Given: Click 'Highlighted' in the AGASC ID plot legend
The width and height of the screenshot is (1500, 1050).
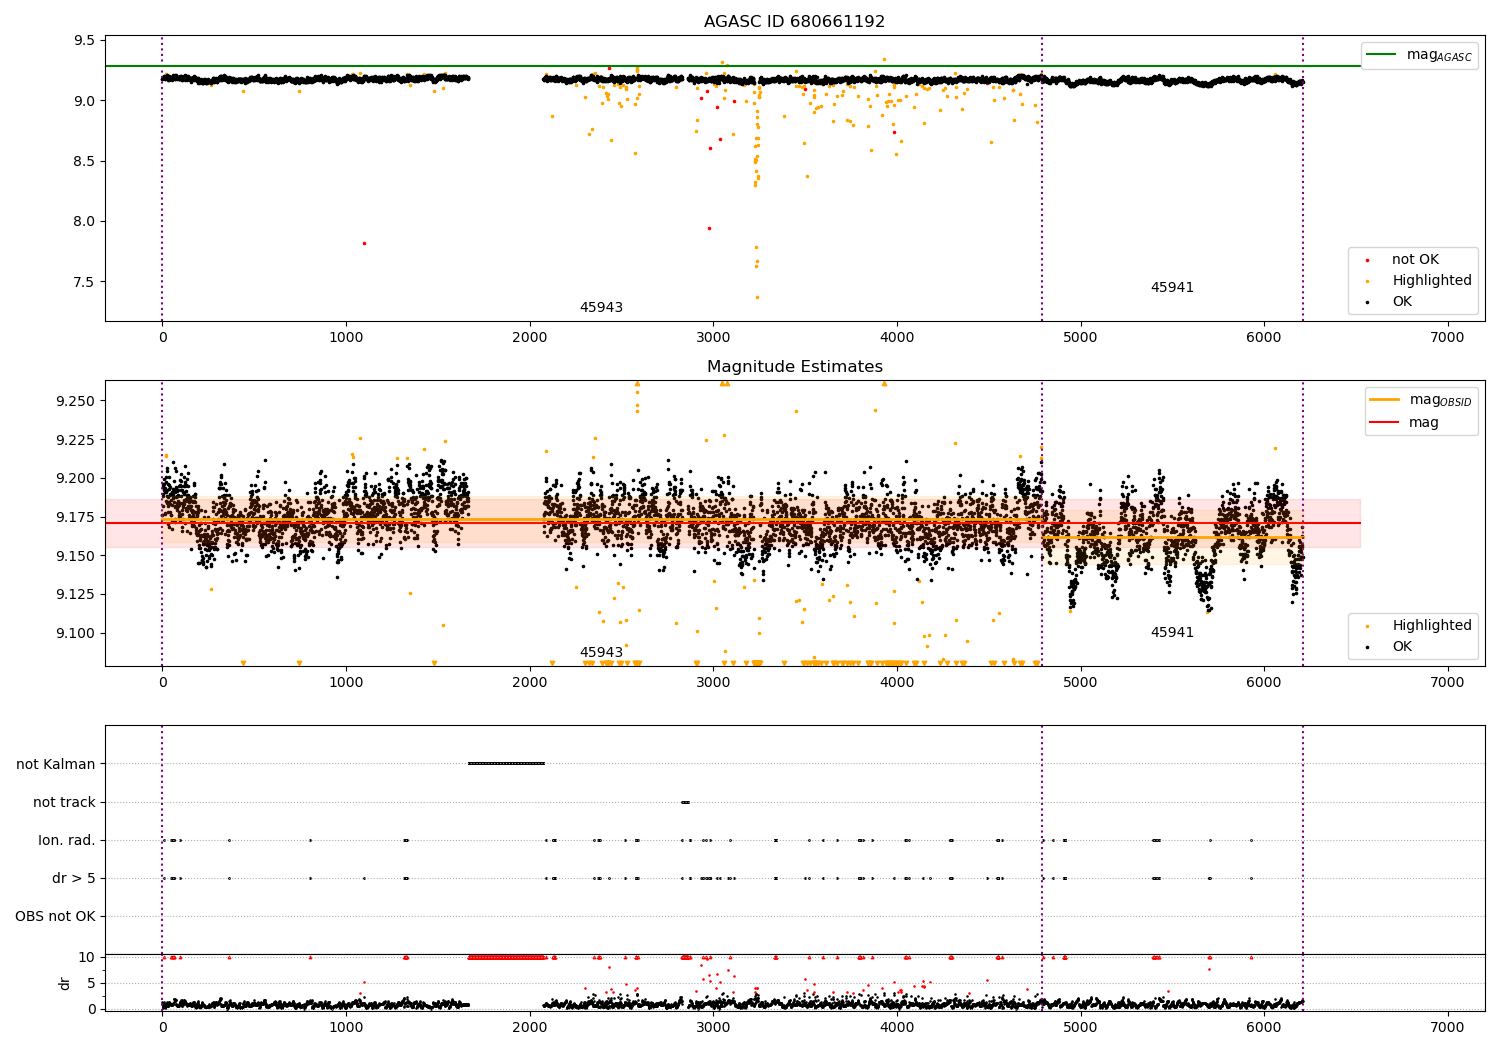Looking at the screenshot, I should [x=1431, y=281].
